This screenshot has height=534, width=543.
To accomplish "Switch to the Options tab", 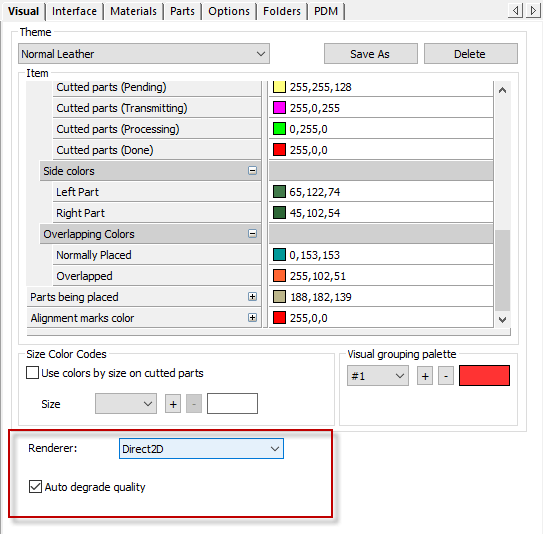I will [x=229, y=11].
